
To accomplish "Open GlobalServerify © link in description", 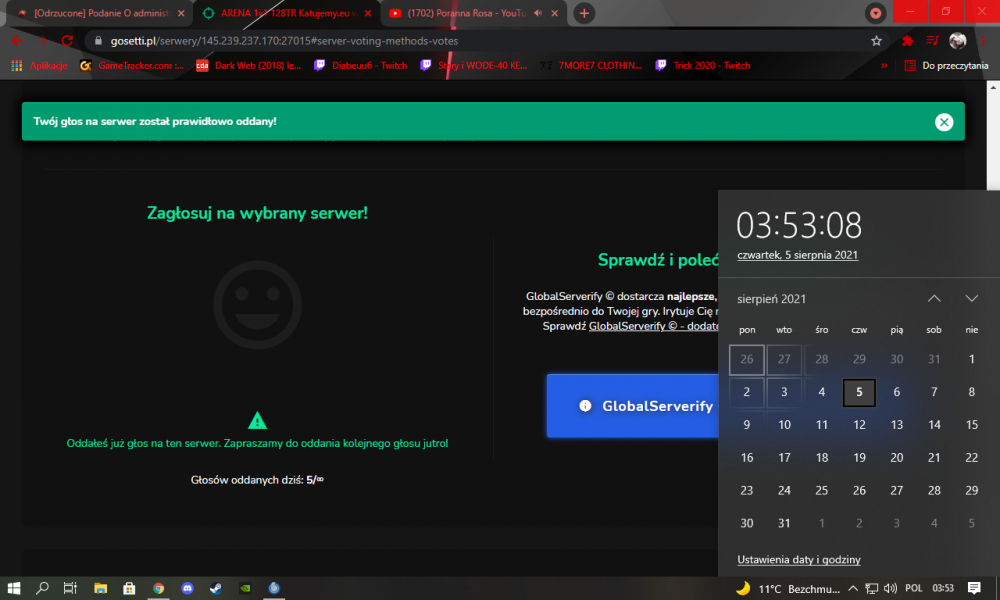I will [653, 326].
